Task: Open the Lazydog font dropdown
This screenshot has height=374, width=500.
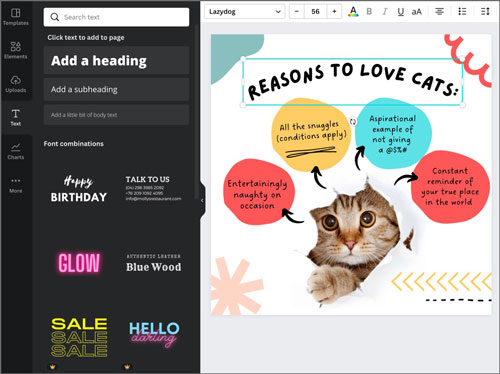Action: point(245,12)
